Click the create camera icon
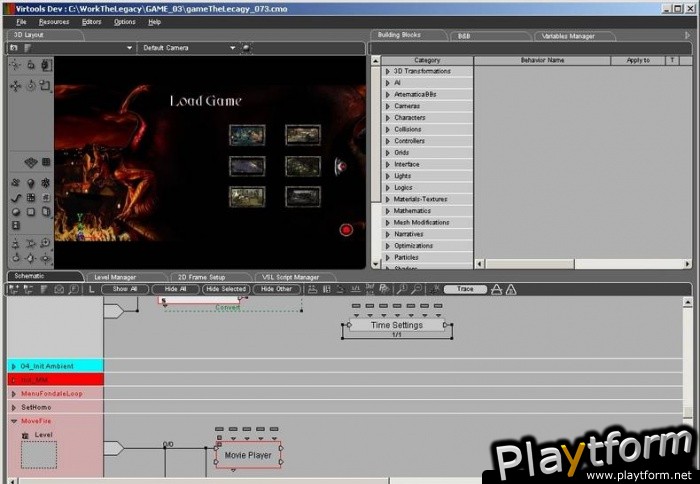The width and height of the screenshot is (700, 484). pos(16,183)
